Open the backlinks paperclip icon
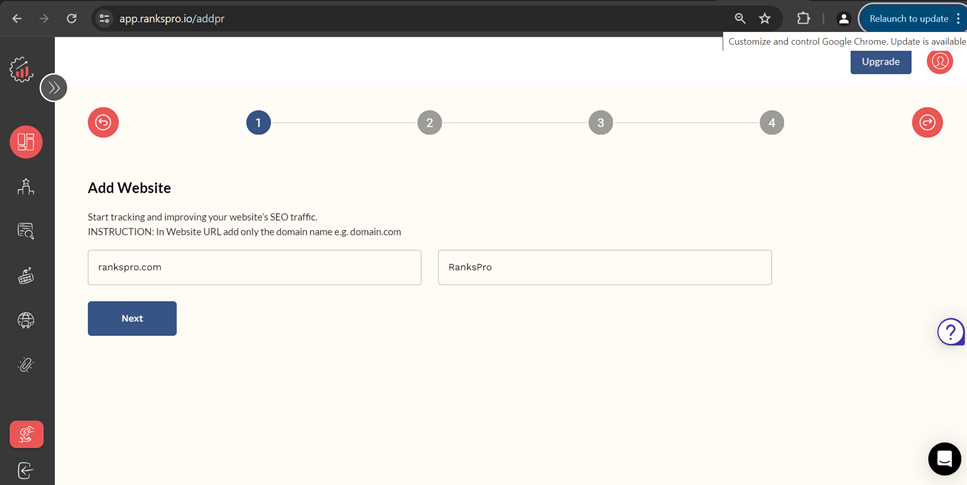The height and width of the screenshot is (485, 967). coord(26,365)
